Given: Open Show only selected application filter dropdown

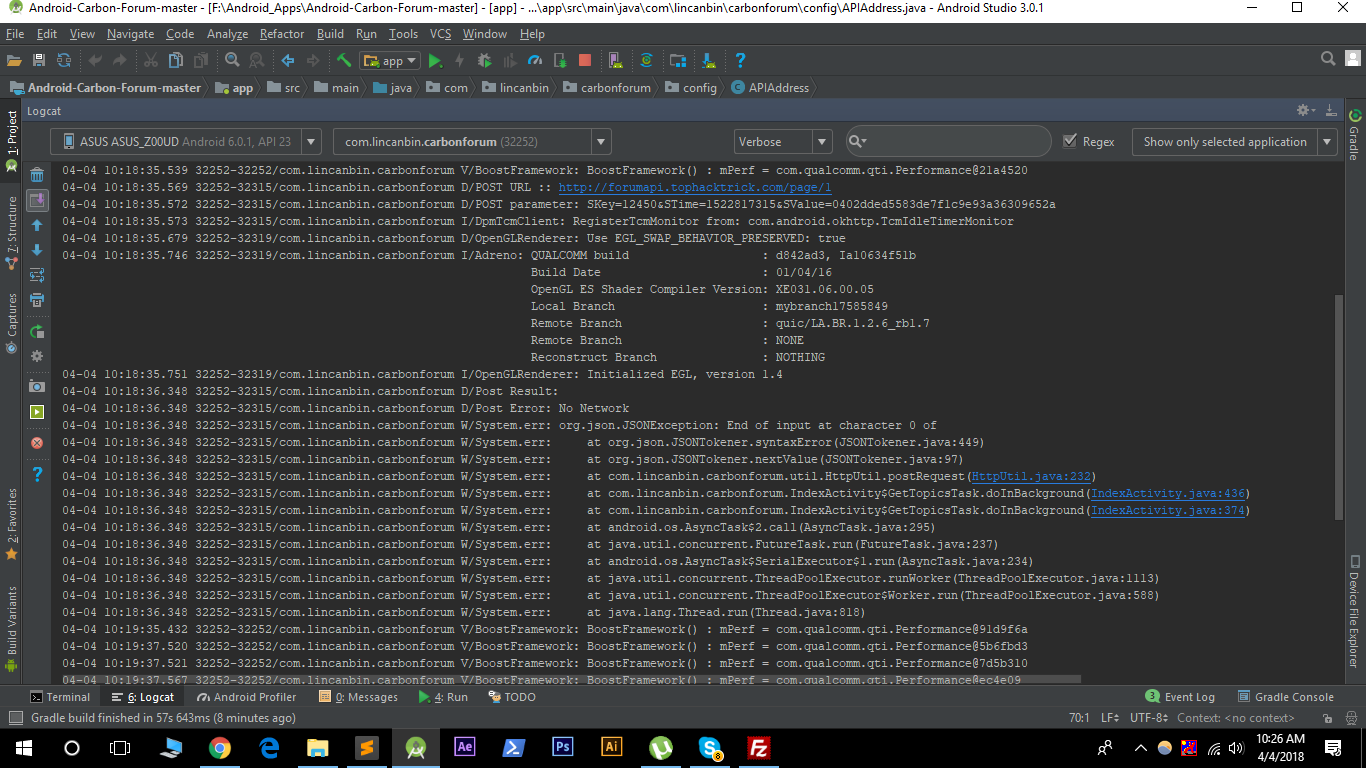Looking at the screenshot, I should click(x=1235, y=142).
